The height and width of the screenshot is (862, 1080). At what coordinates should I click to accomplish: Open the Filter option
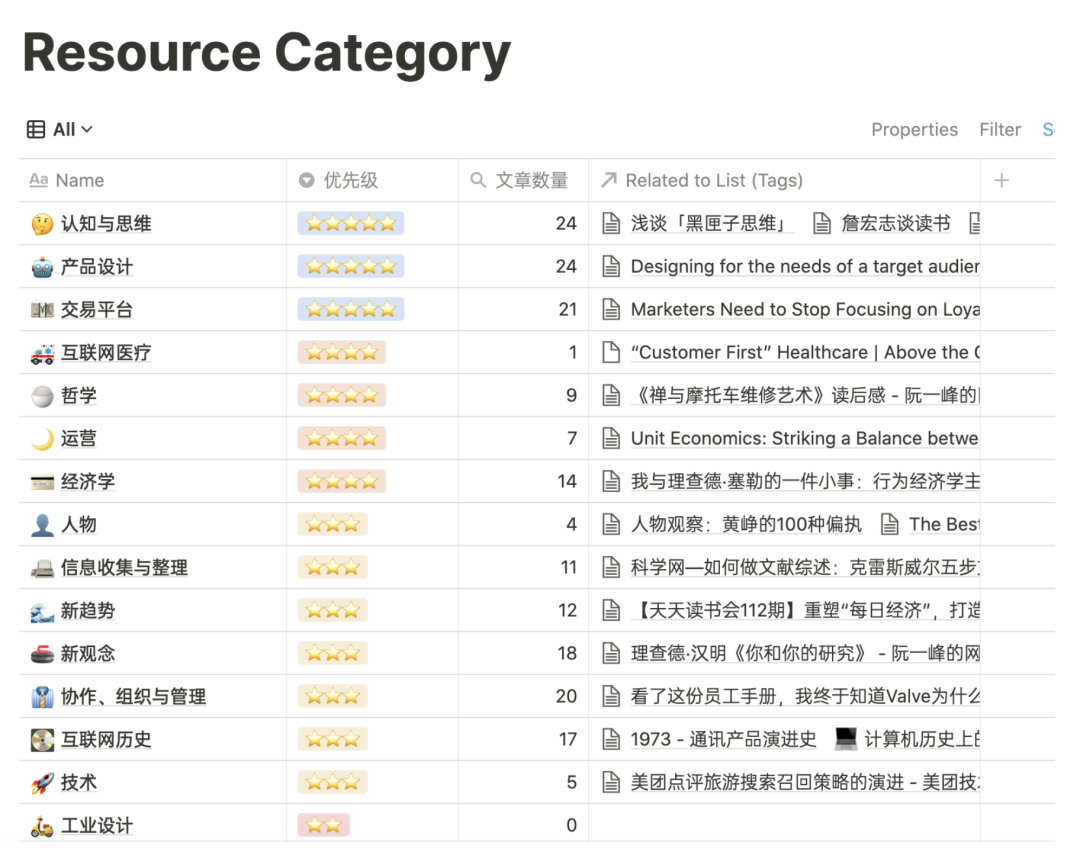[1000, 130]
